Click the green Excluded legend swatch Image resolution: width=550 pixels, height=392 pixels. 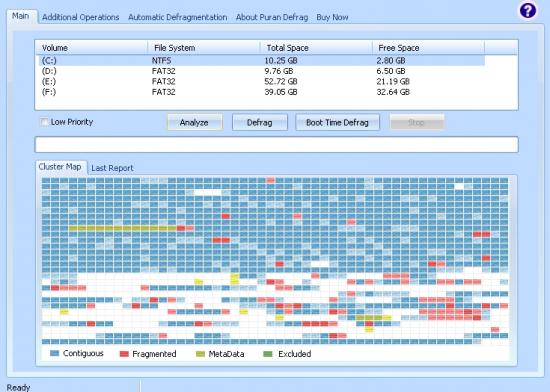tap(268, 354)
